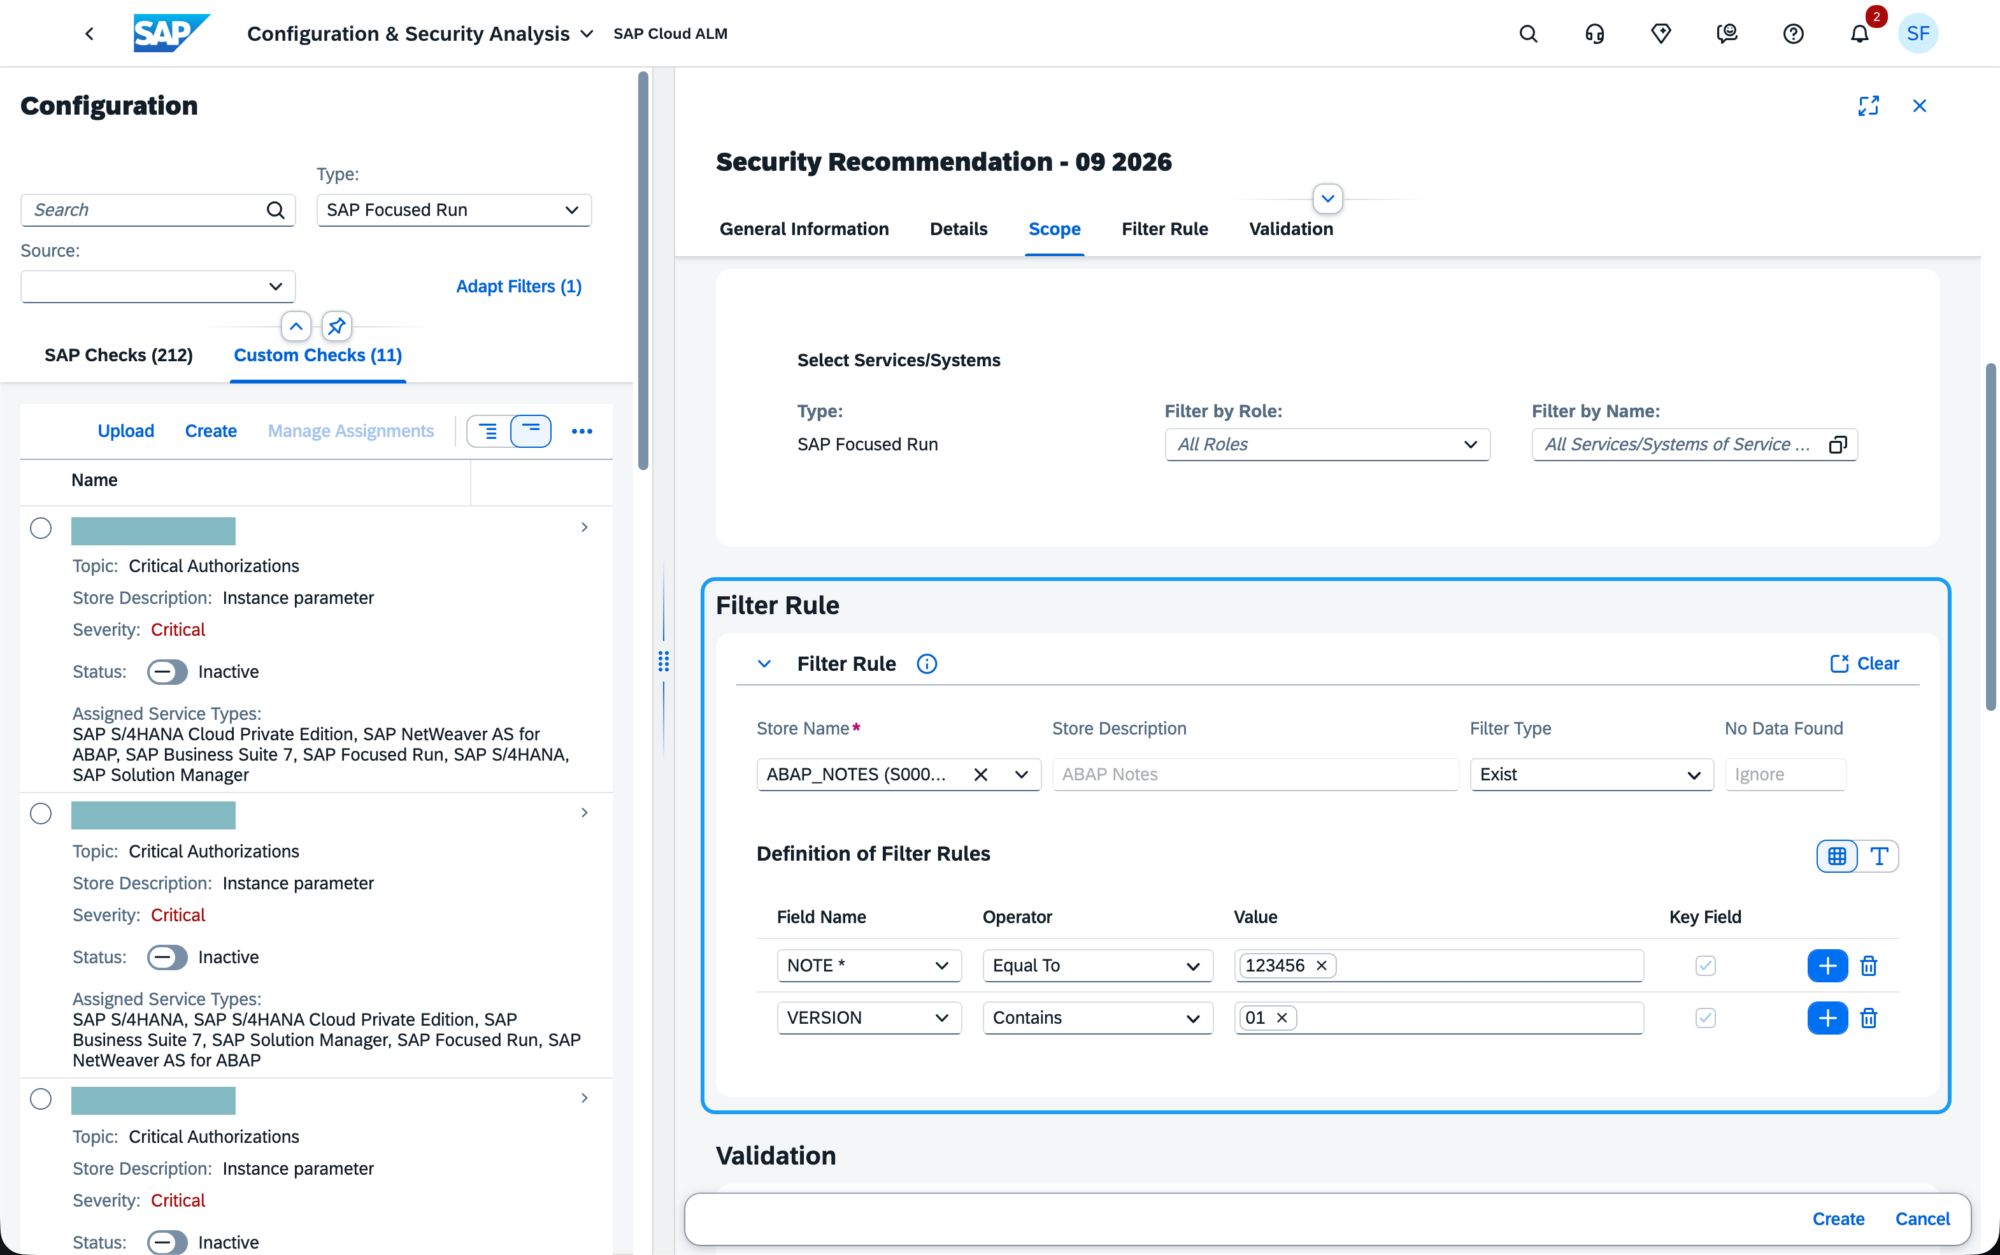Open the Contains operator dropdown
2000x1255 pixels.
tap(1097, 1018)
